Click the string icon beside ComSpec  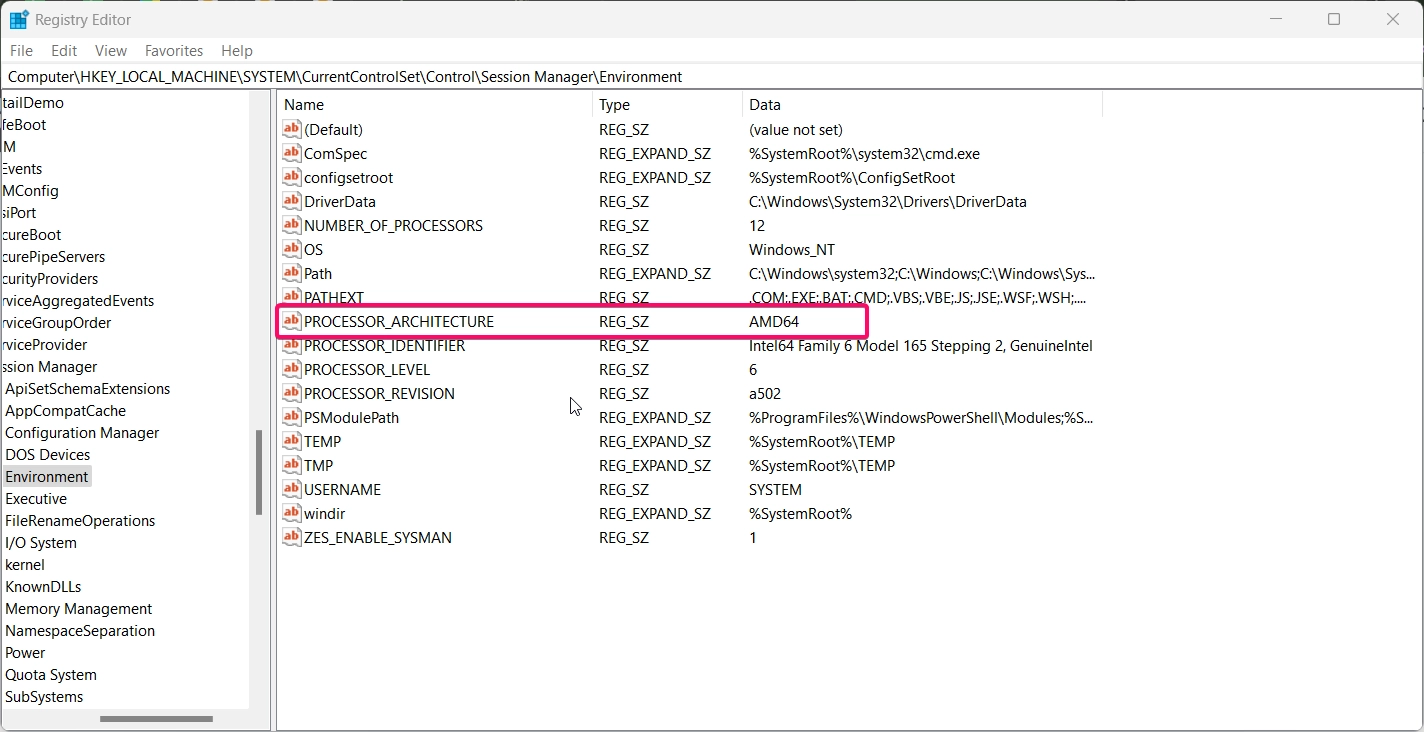291,153
